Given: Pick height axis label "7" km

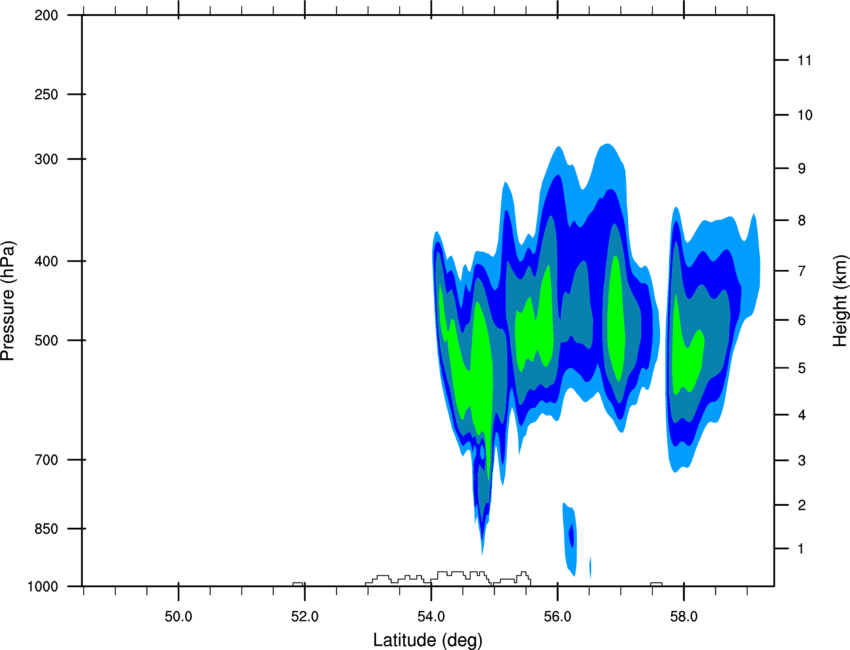Looking at the screenshot, I should [x=802, y=271].
